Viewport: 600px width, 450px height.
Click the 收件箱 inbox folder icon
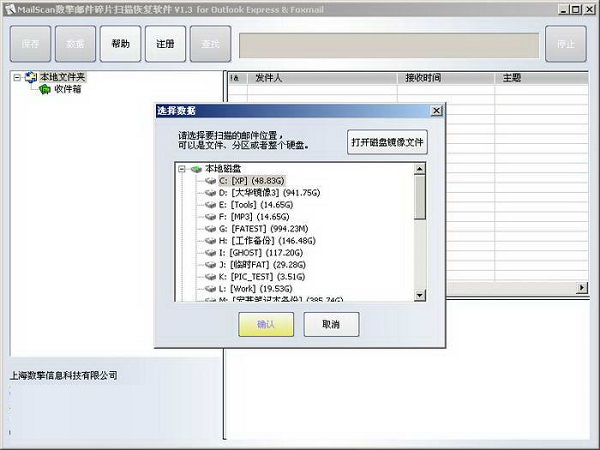pos(45,90)
